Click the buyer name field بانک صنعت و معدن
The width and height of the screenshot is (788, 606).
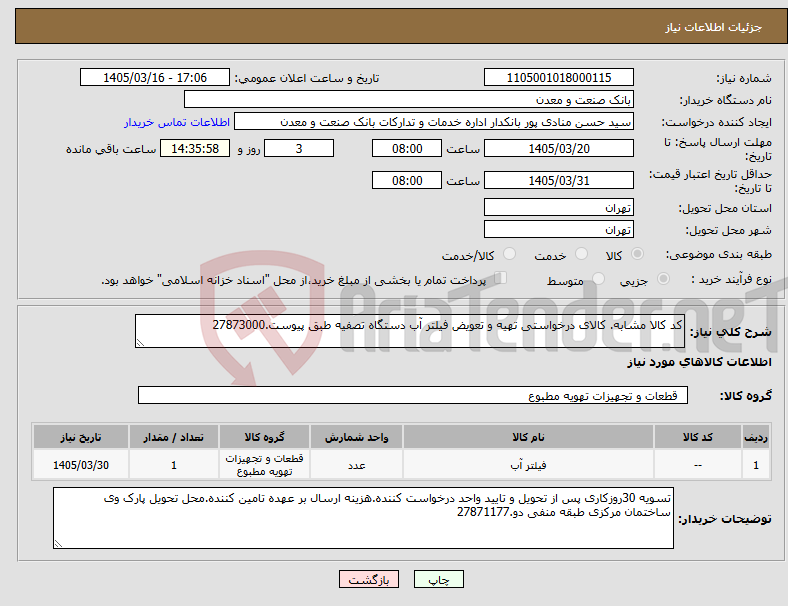[x=409, y=99]
